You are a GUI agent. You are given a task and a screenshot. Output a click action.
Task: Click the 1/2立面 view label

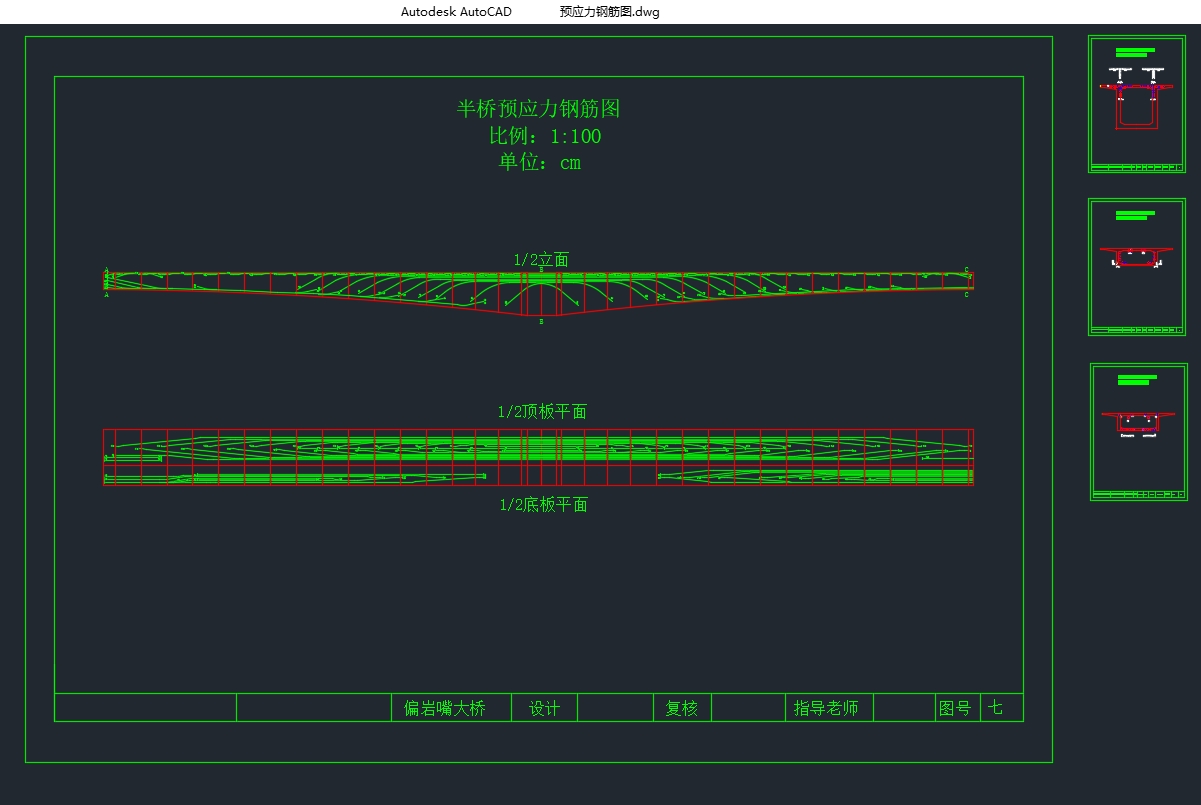pos(541,260)
